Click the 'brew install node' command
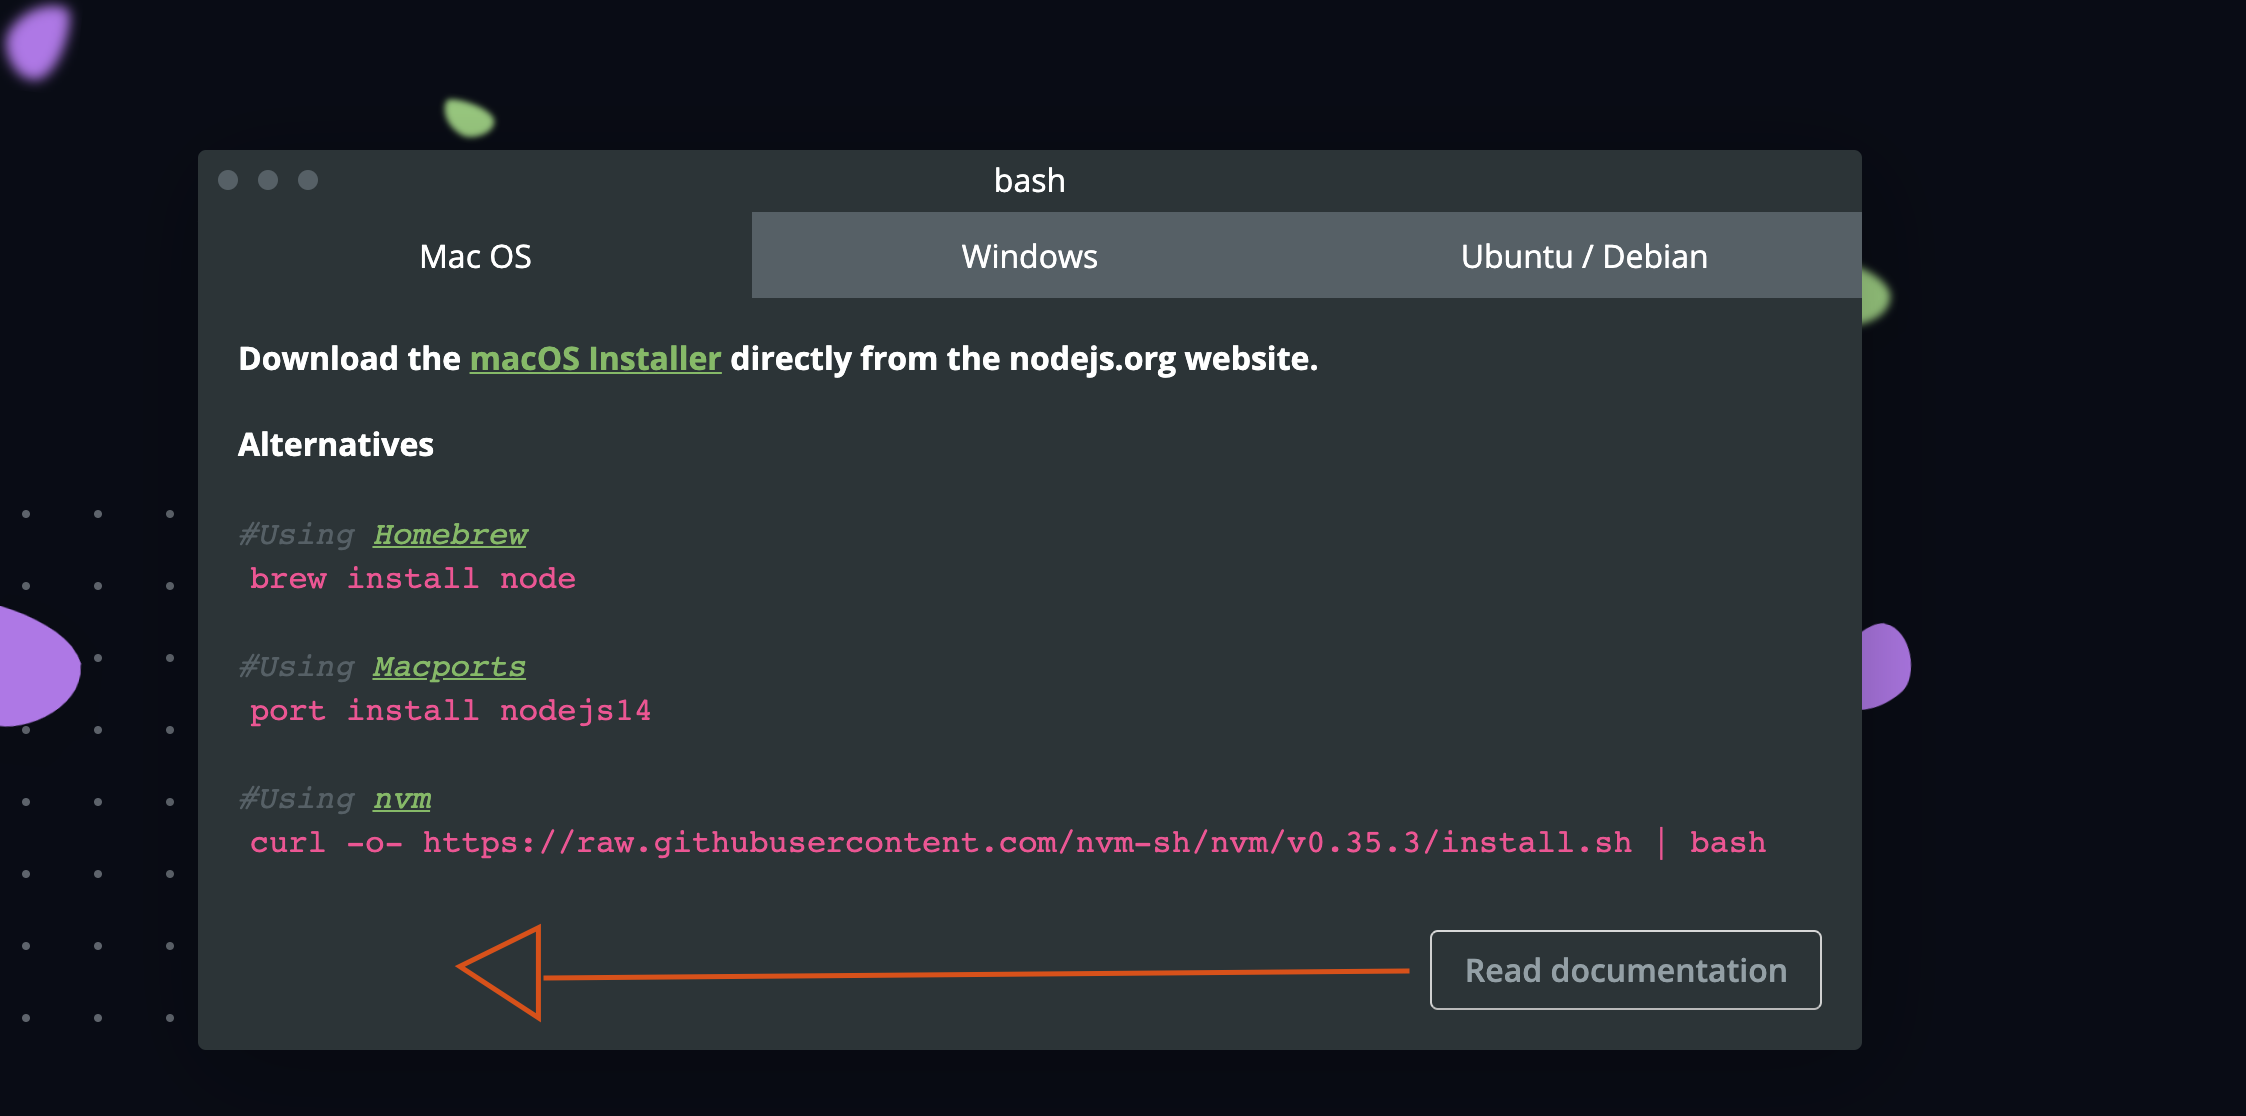The image size is (2246, 1116). tap(413, 579)
